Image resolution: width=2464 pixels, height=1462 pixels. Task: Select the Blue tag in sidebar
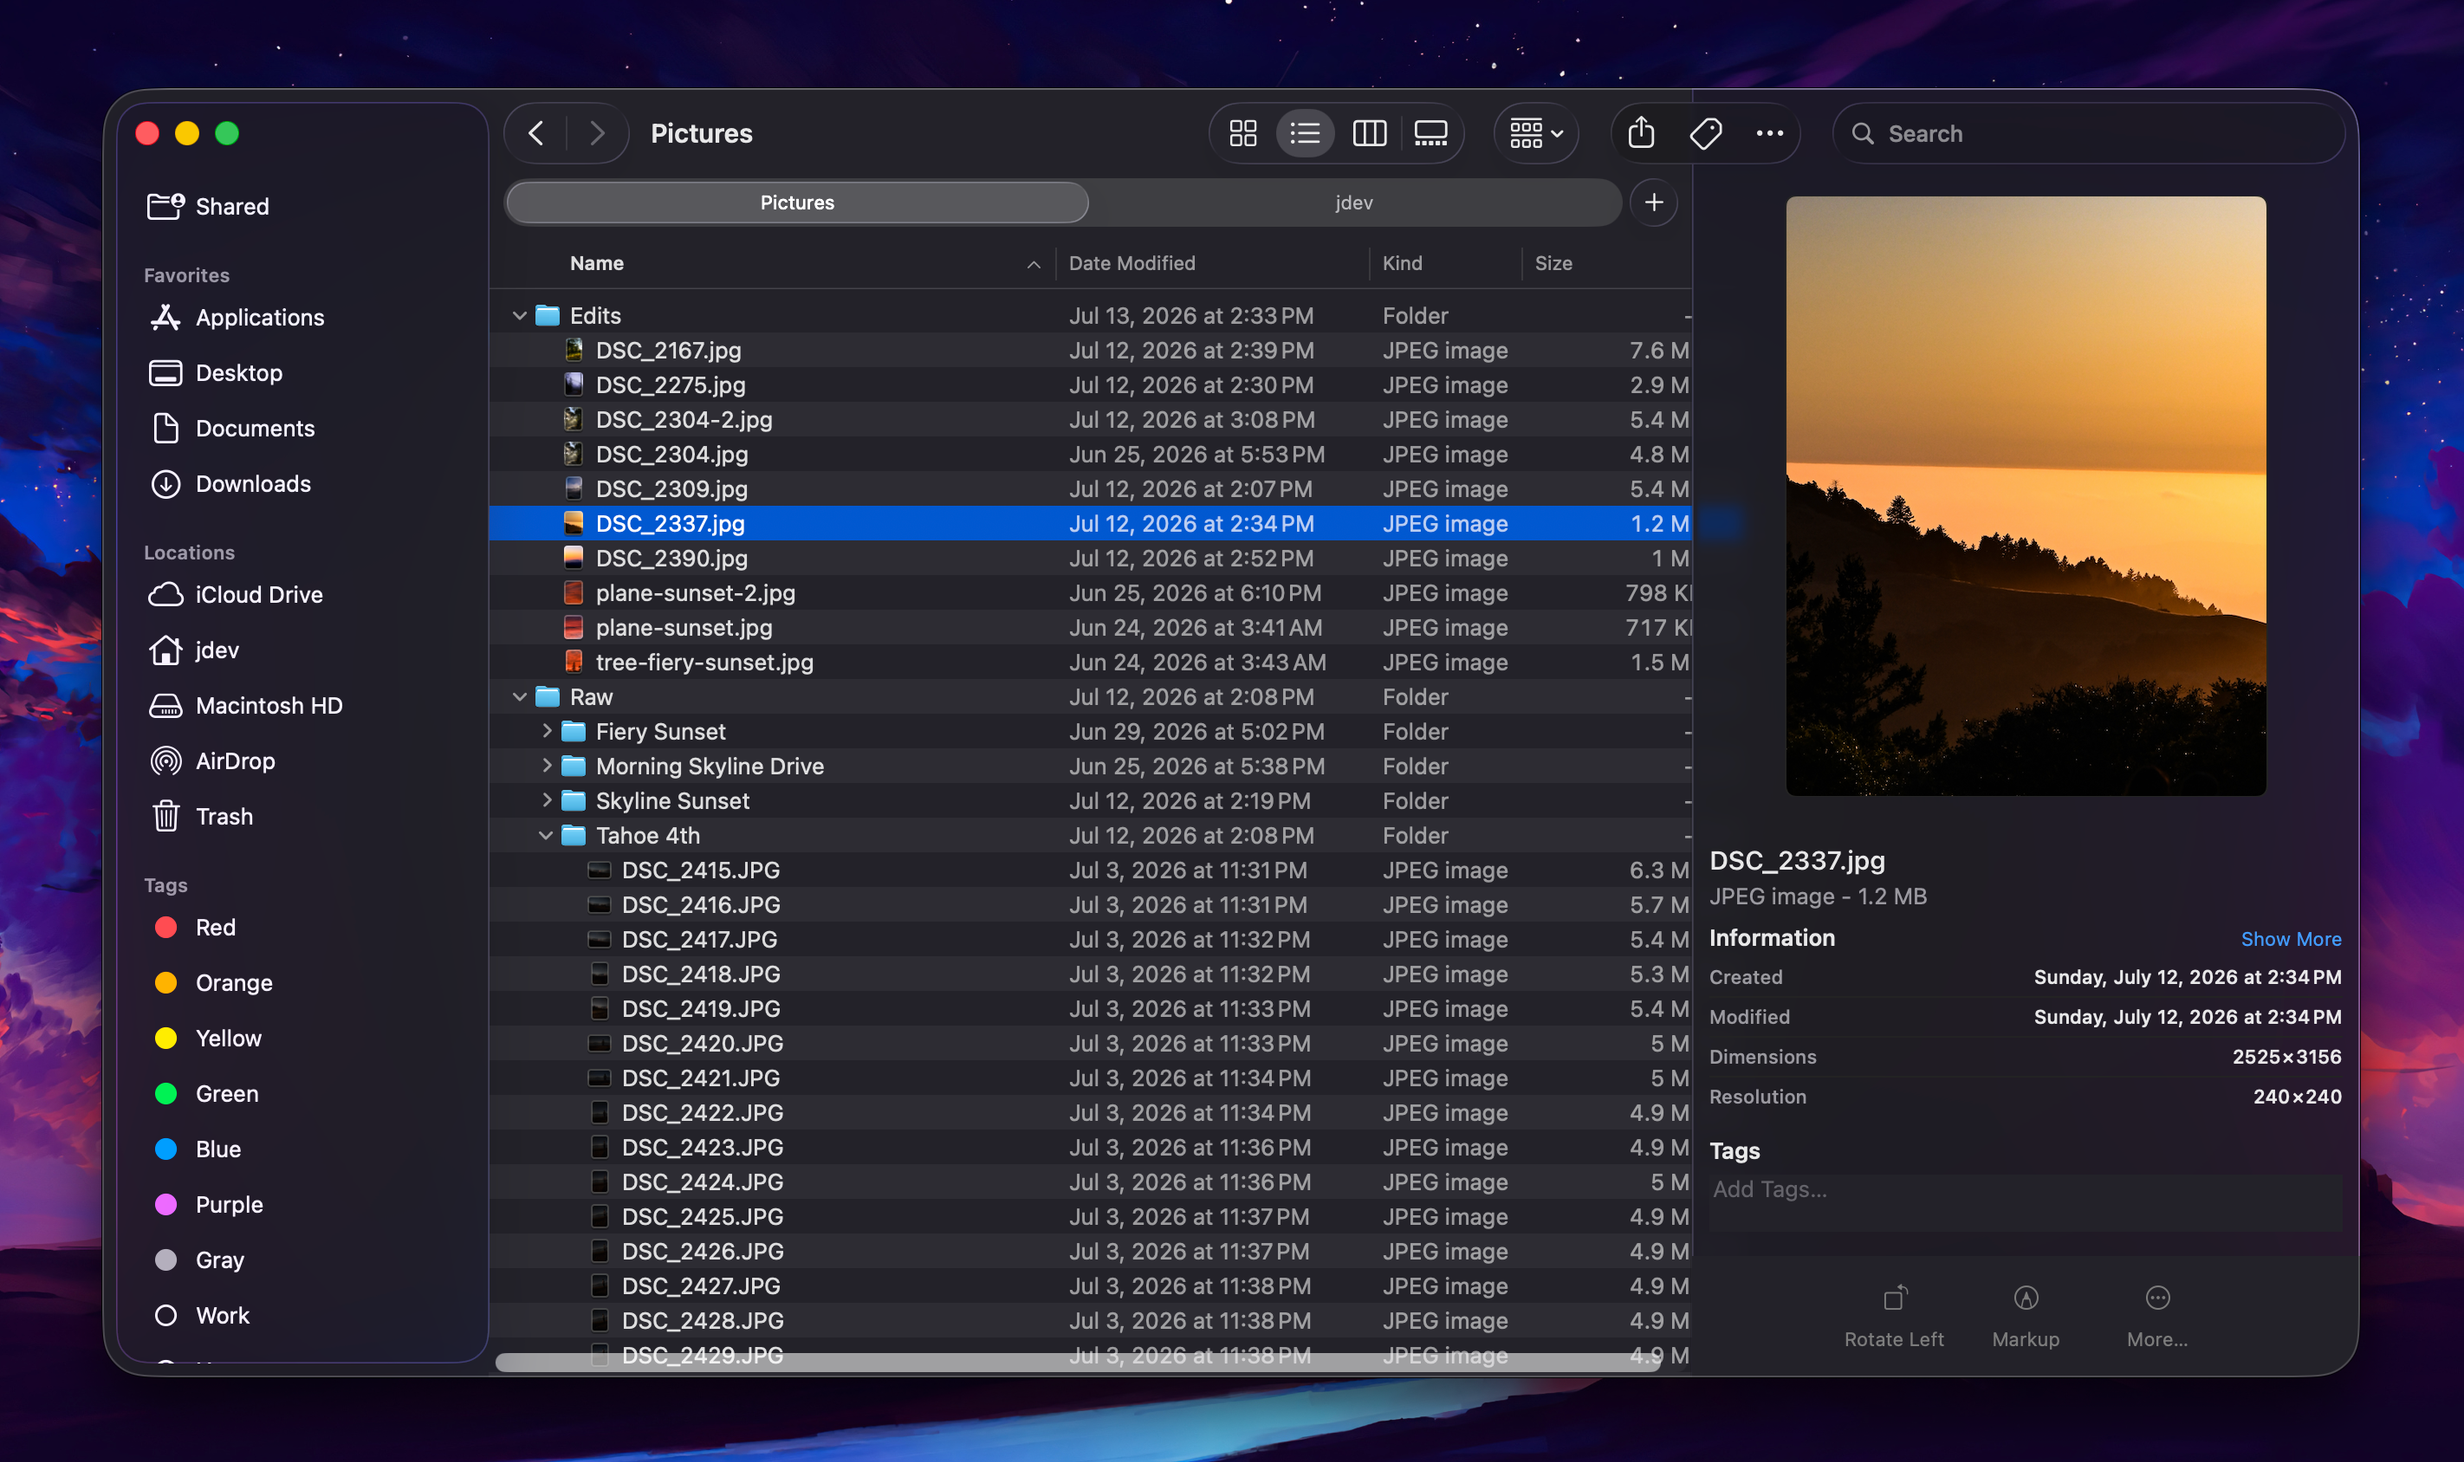click(218, 1149)
